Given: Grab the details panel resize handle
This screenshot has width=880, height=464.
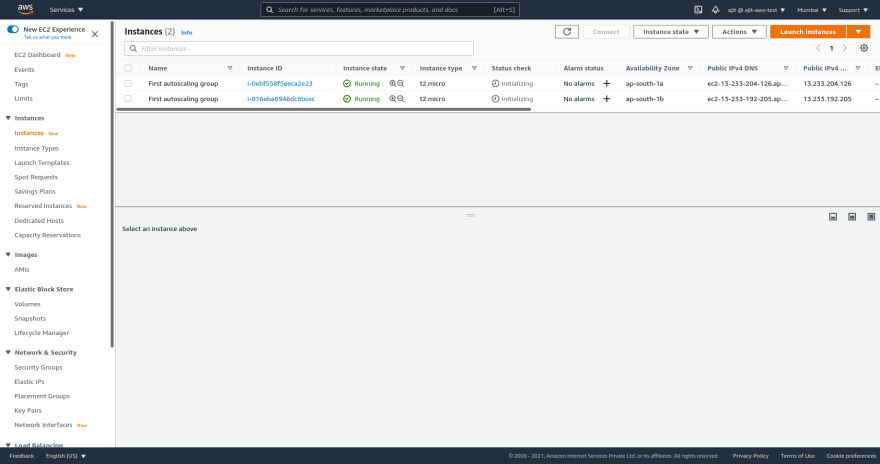Looking at the screenshot, I should [x=470, y=215].
